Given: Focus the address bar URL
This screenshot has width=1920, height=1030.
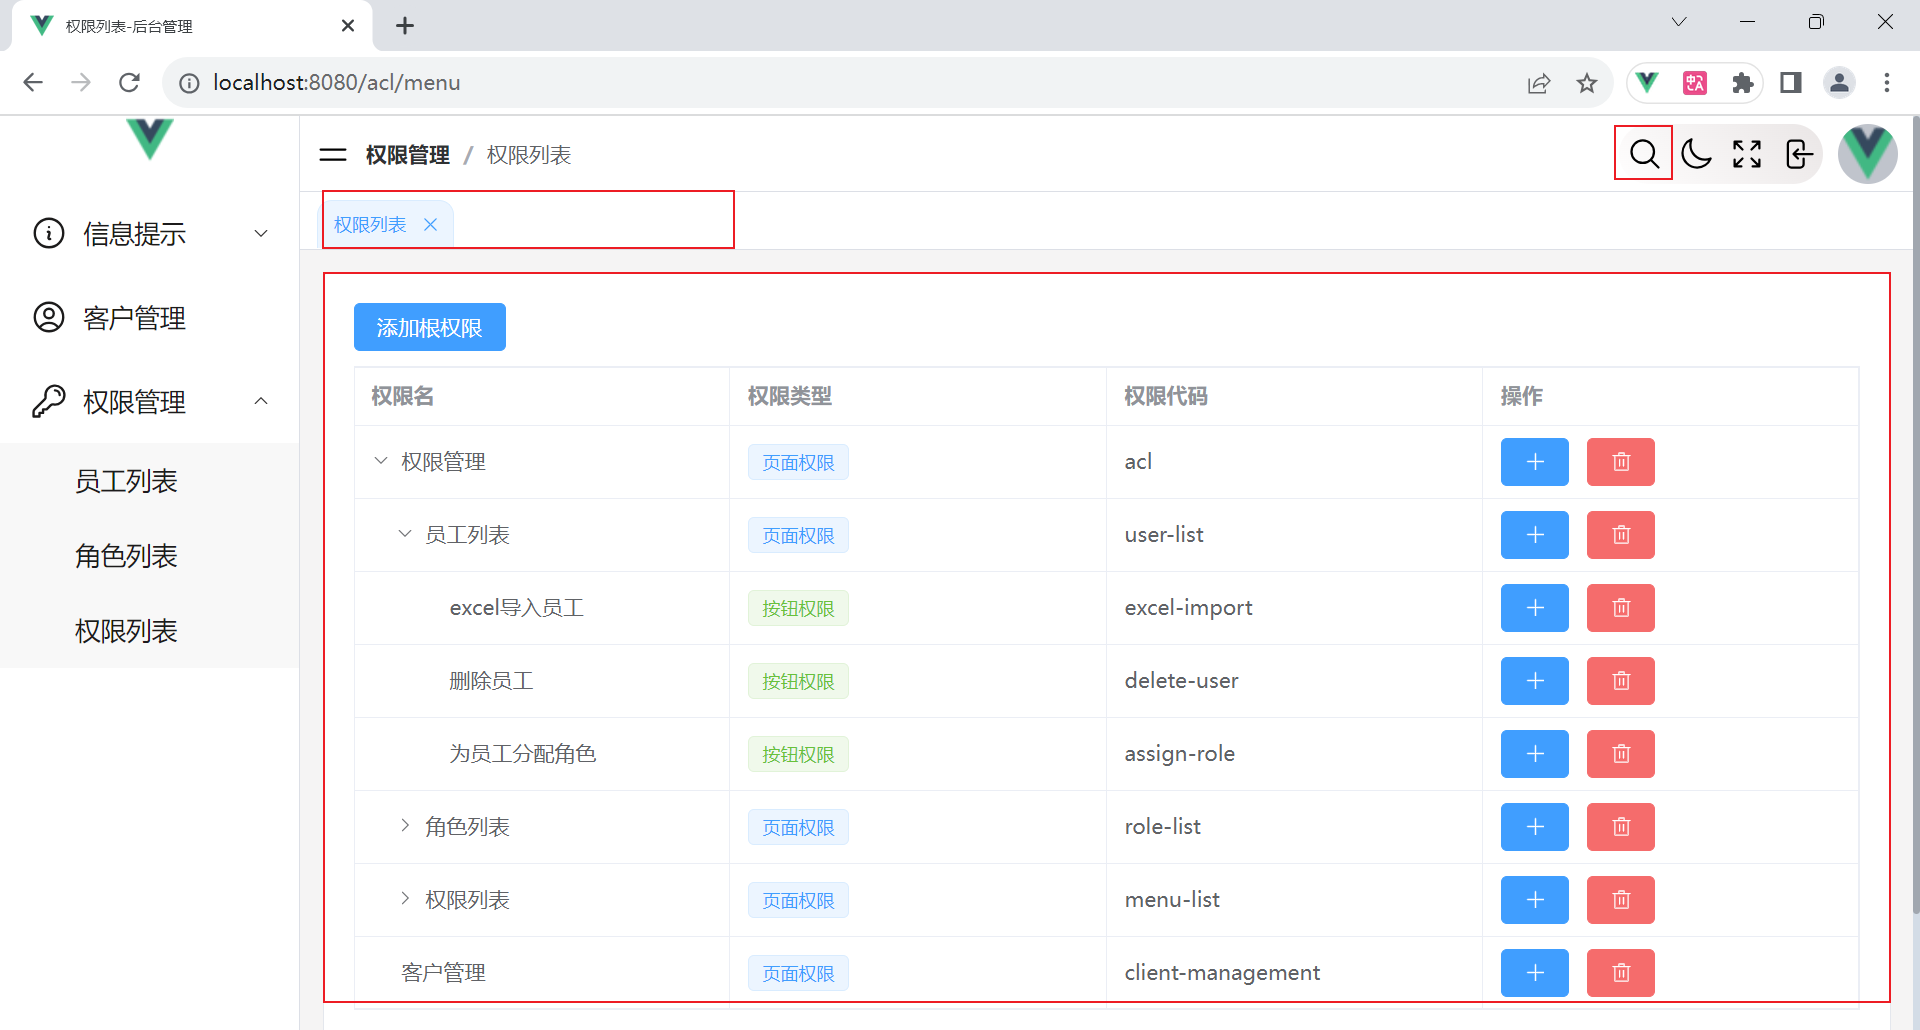Looking at the screenshot, I should (x=336, y=83).
